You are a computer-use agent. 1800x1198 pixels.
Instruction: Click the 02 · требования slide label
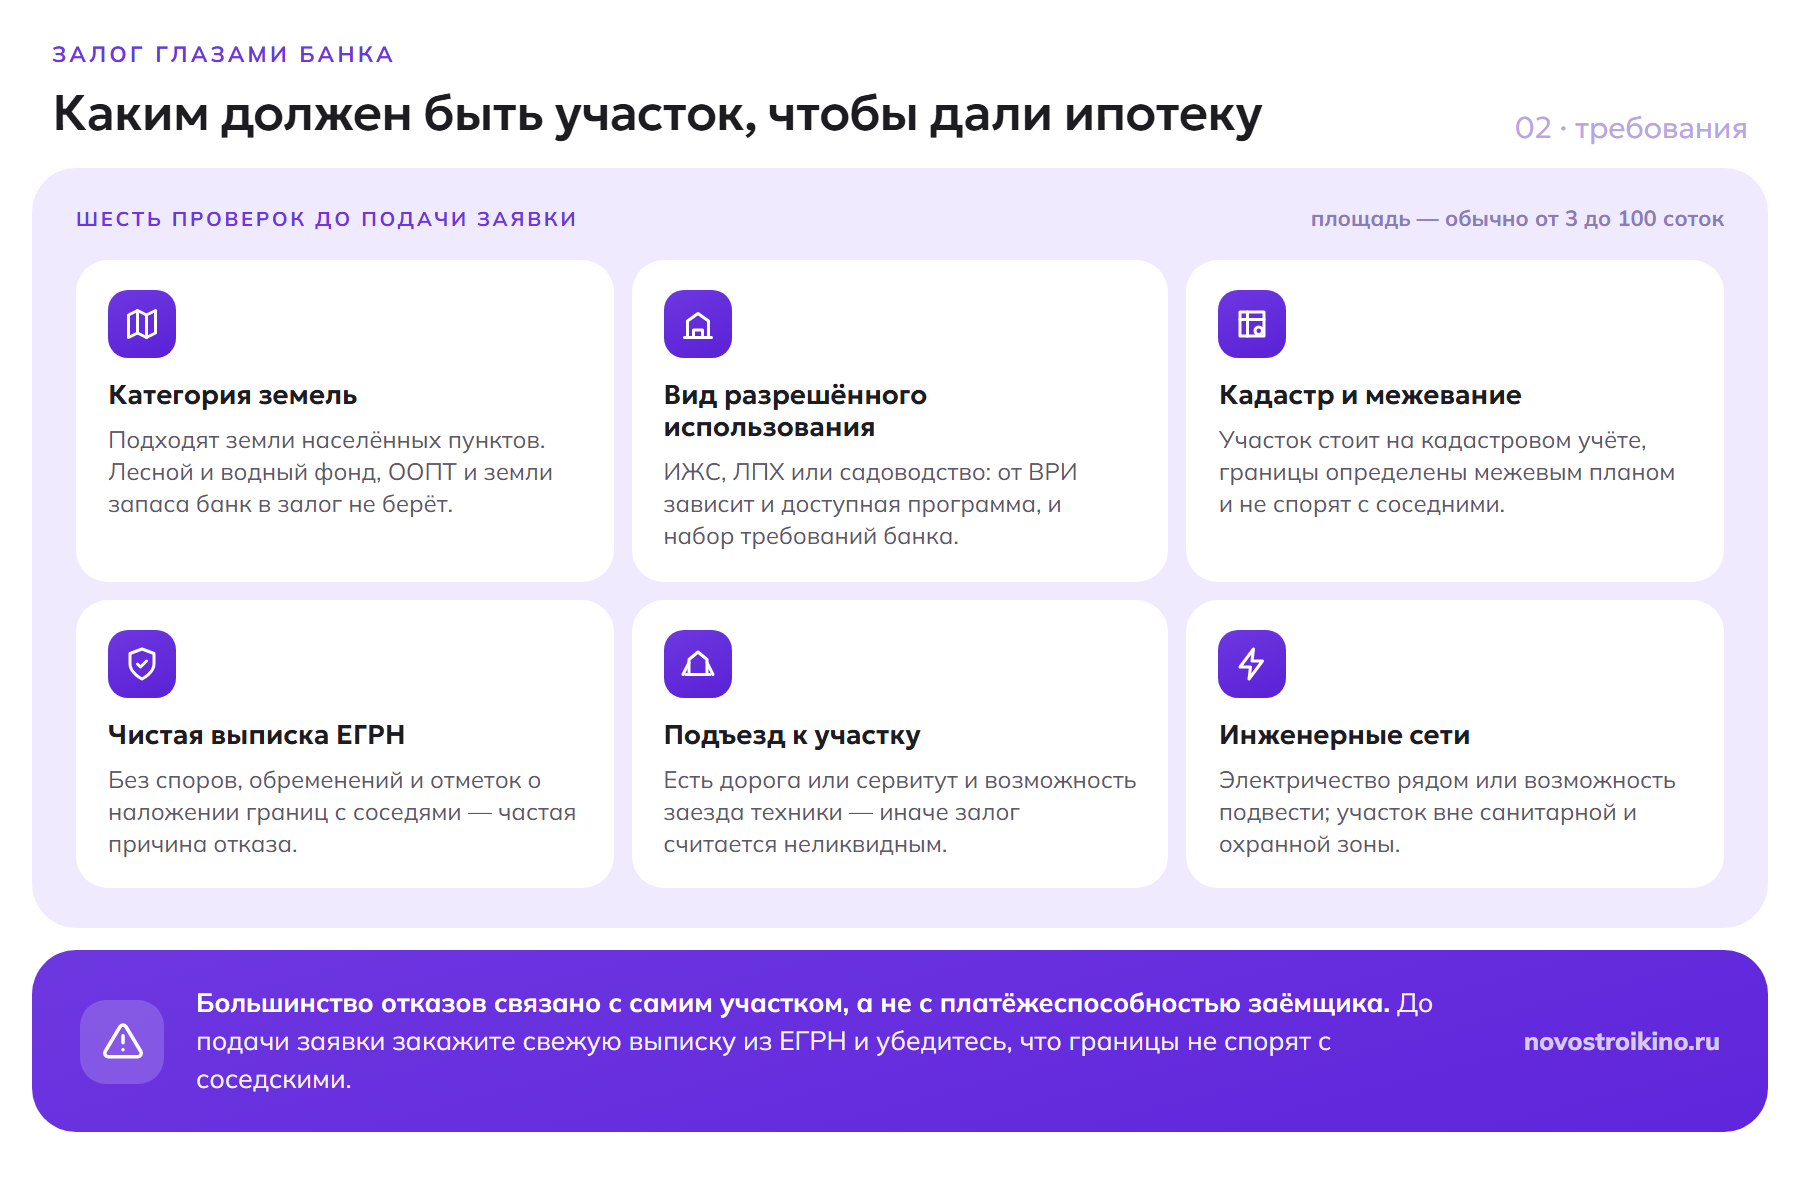1630,128
